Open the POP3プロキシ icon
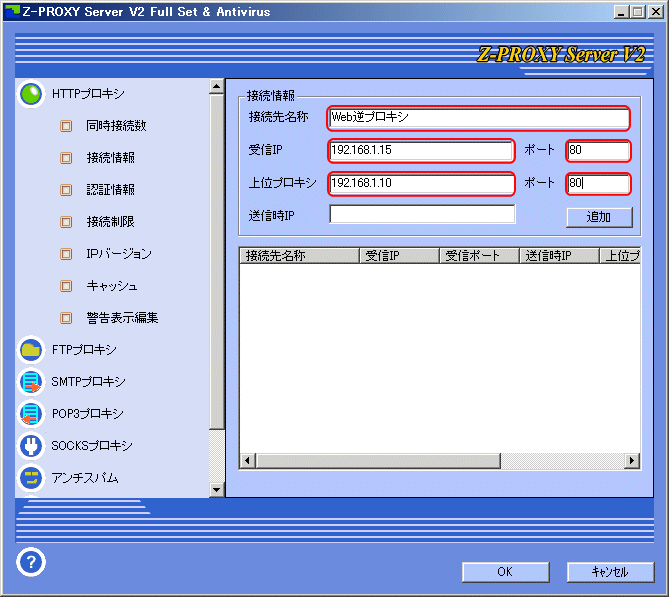The width and height of the screenshot is (669, 597). (x=31, y=414)
